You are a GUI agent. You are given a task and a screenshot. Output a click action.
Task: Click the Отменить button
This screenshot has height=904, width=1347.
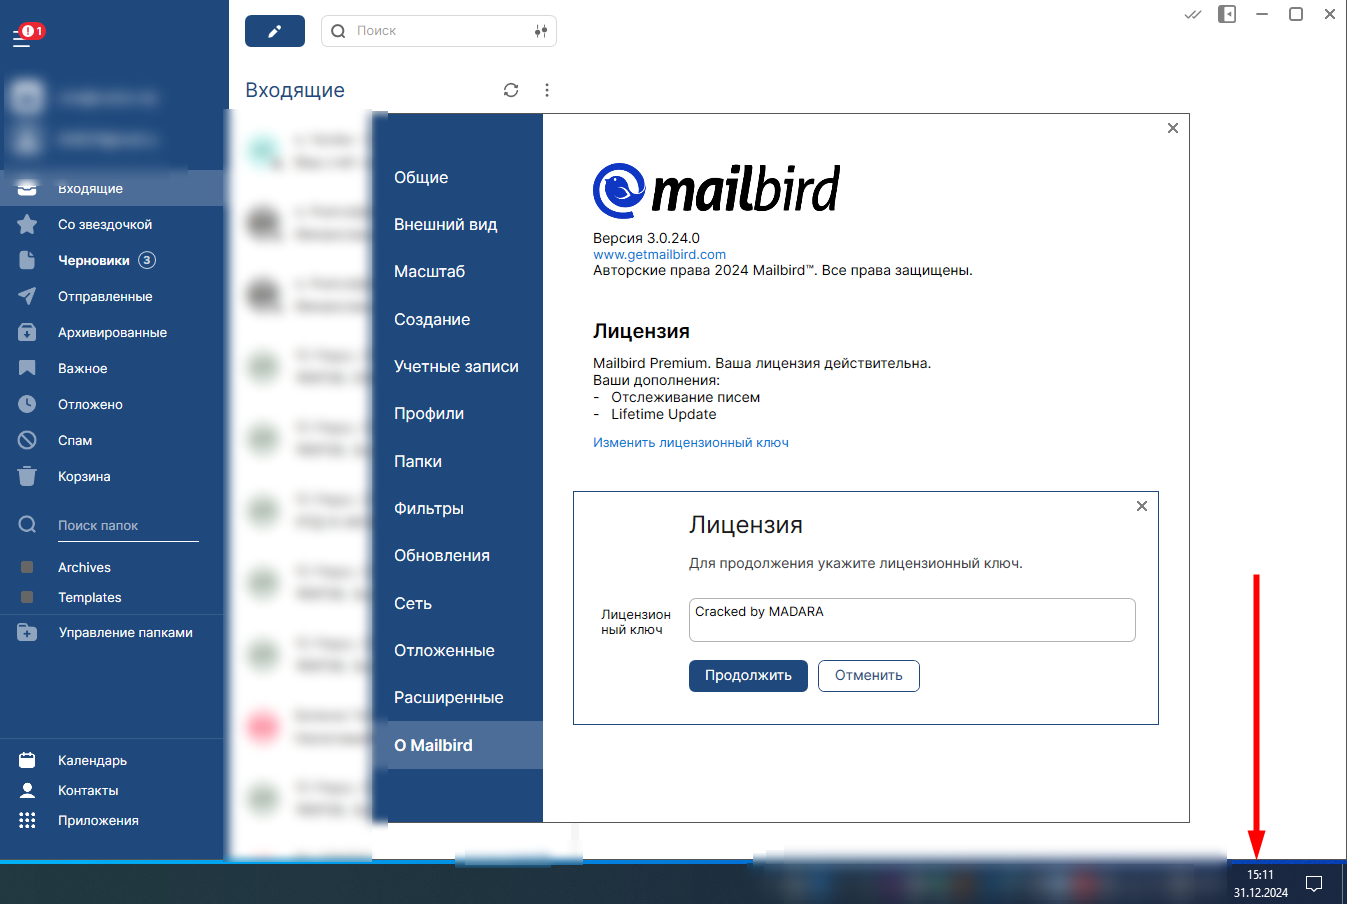point(869,675)
